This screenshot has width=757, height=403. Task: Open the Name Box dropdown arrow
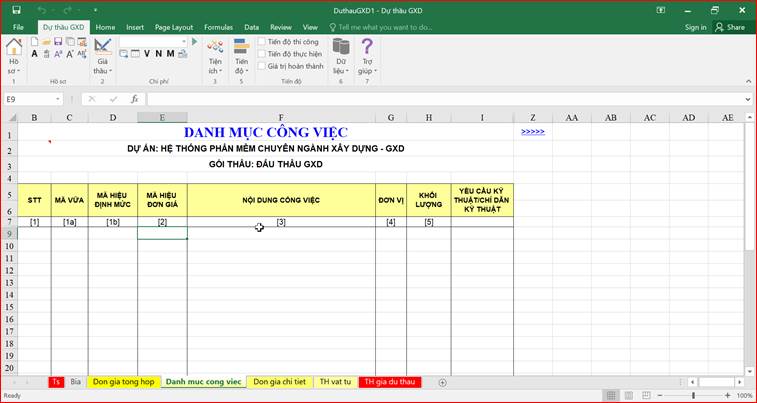(x=59, y=99)
